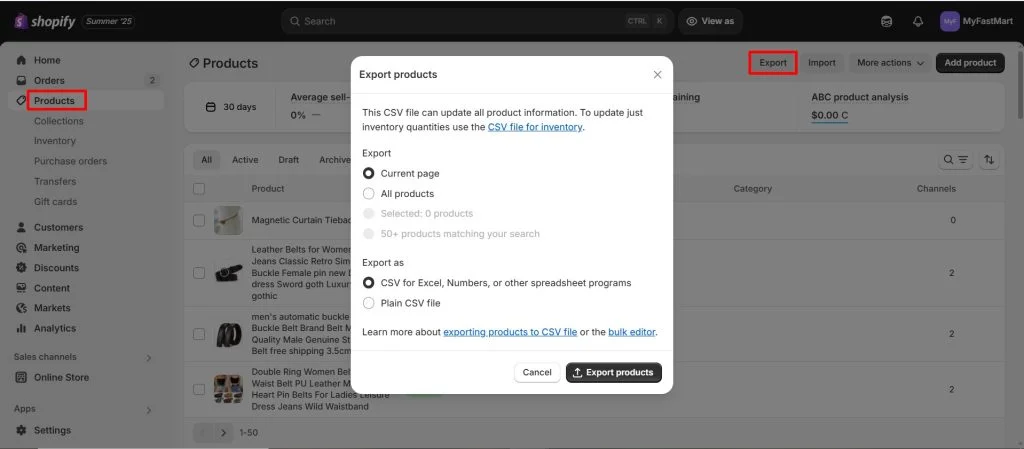The width and height of the screenshot is (1024, 449).
Task: Tick the Leather Belts for Women row checkbox
Action: tap(199, 273)
